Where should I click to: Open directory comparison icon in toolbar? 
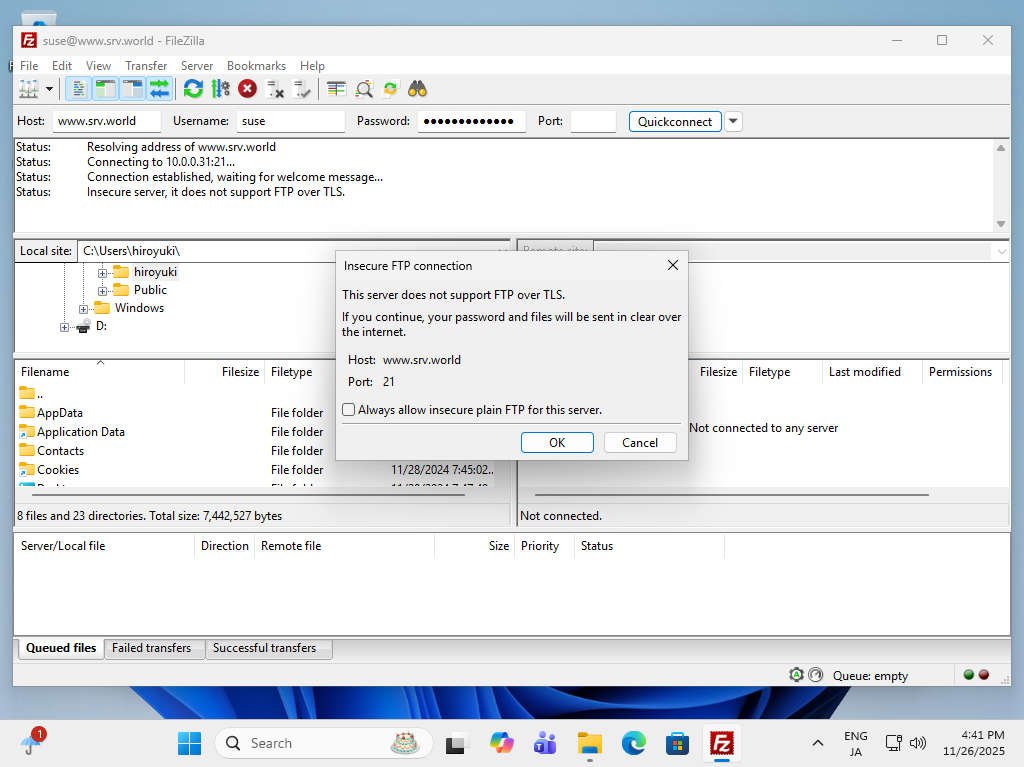coord(336,89)
